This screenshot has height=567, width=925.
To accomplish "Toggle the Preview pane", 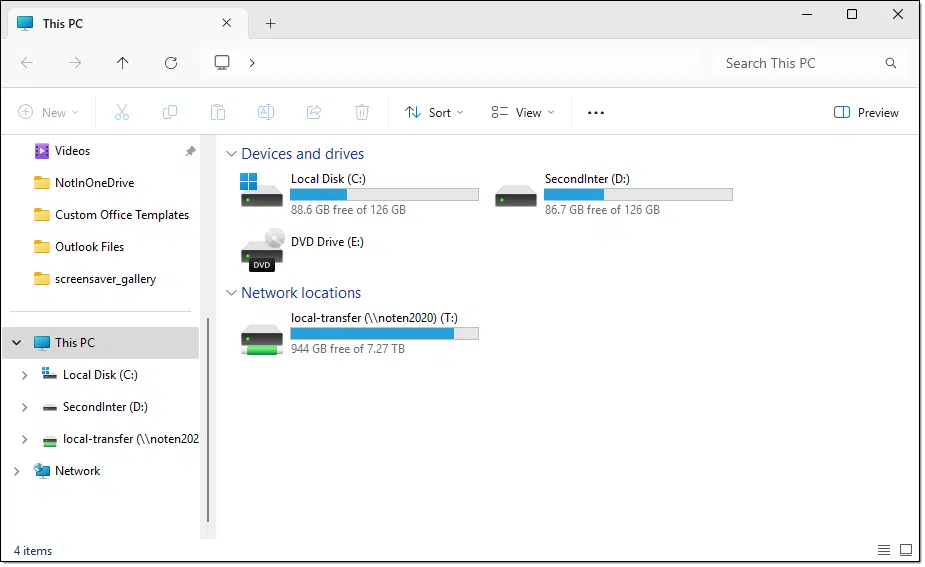I will 866,113.
